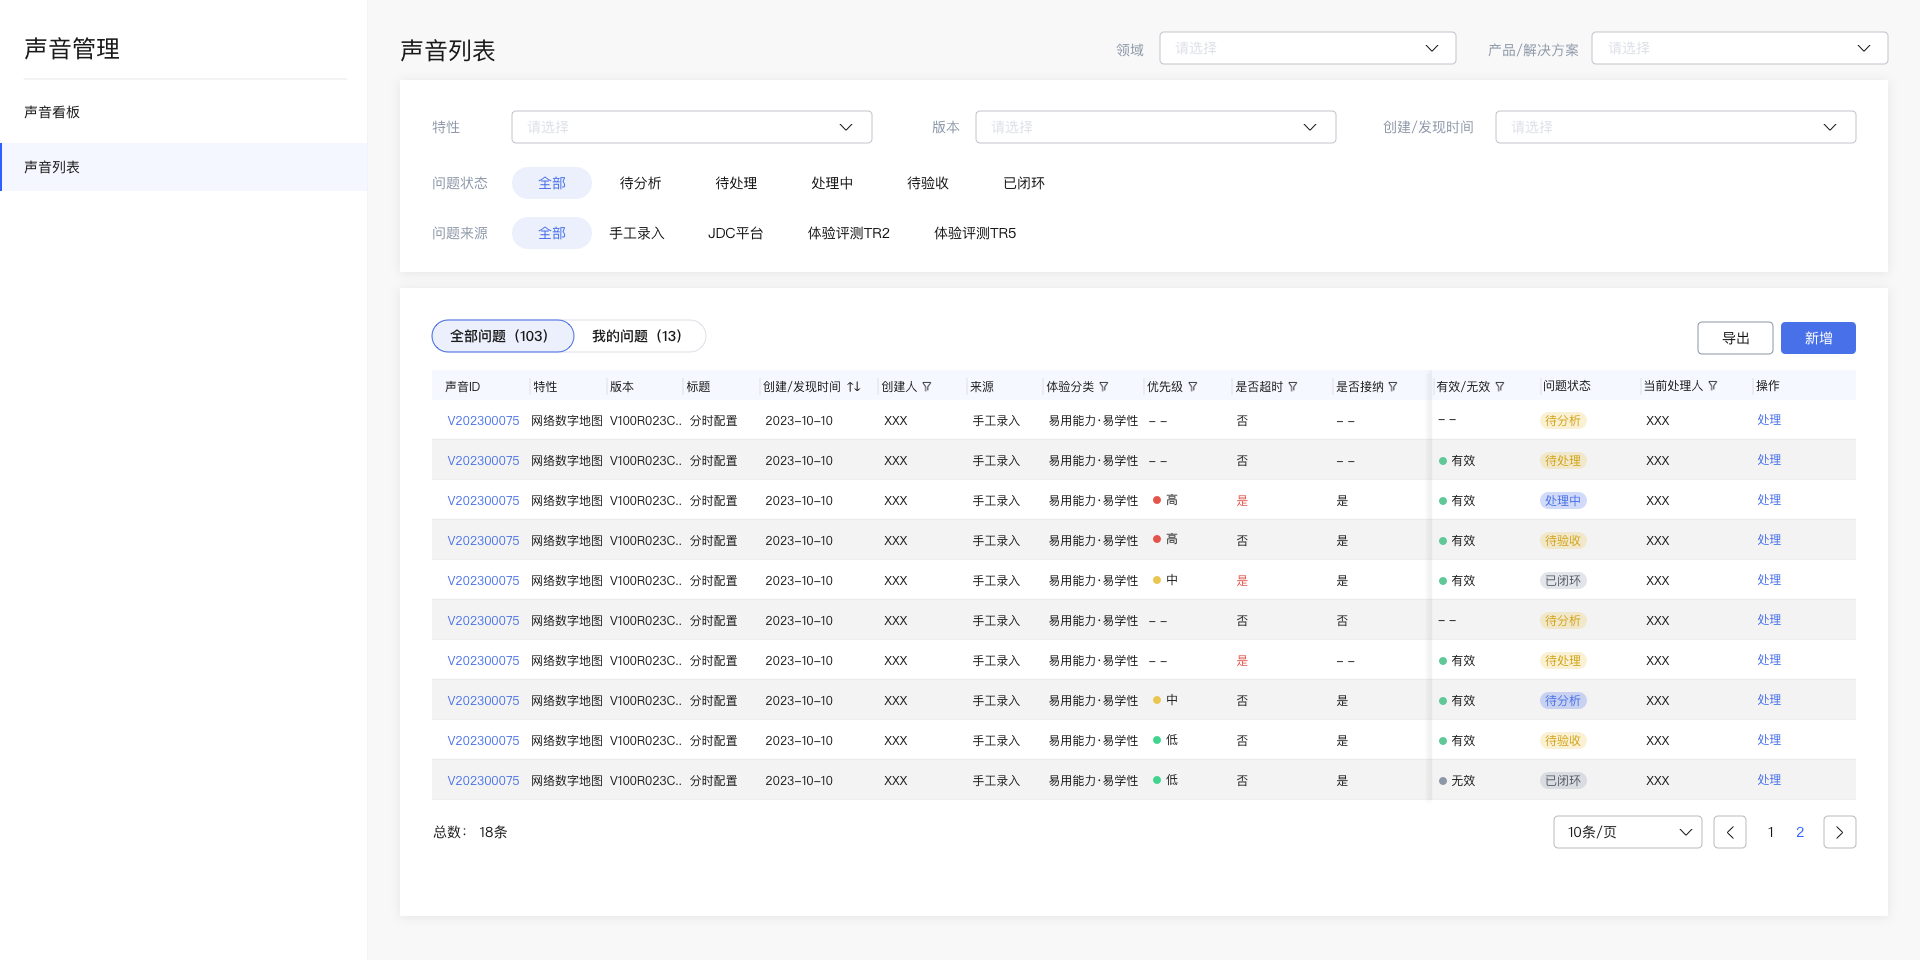Click the 声音ID column header
1920x960 pixels.
coord(462,387)
